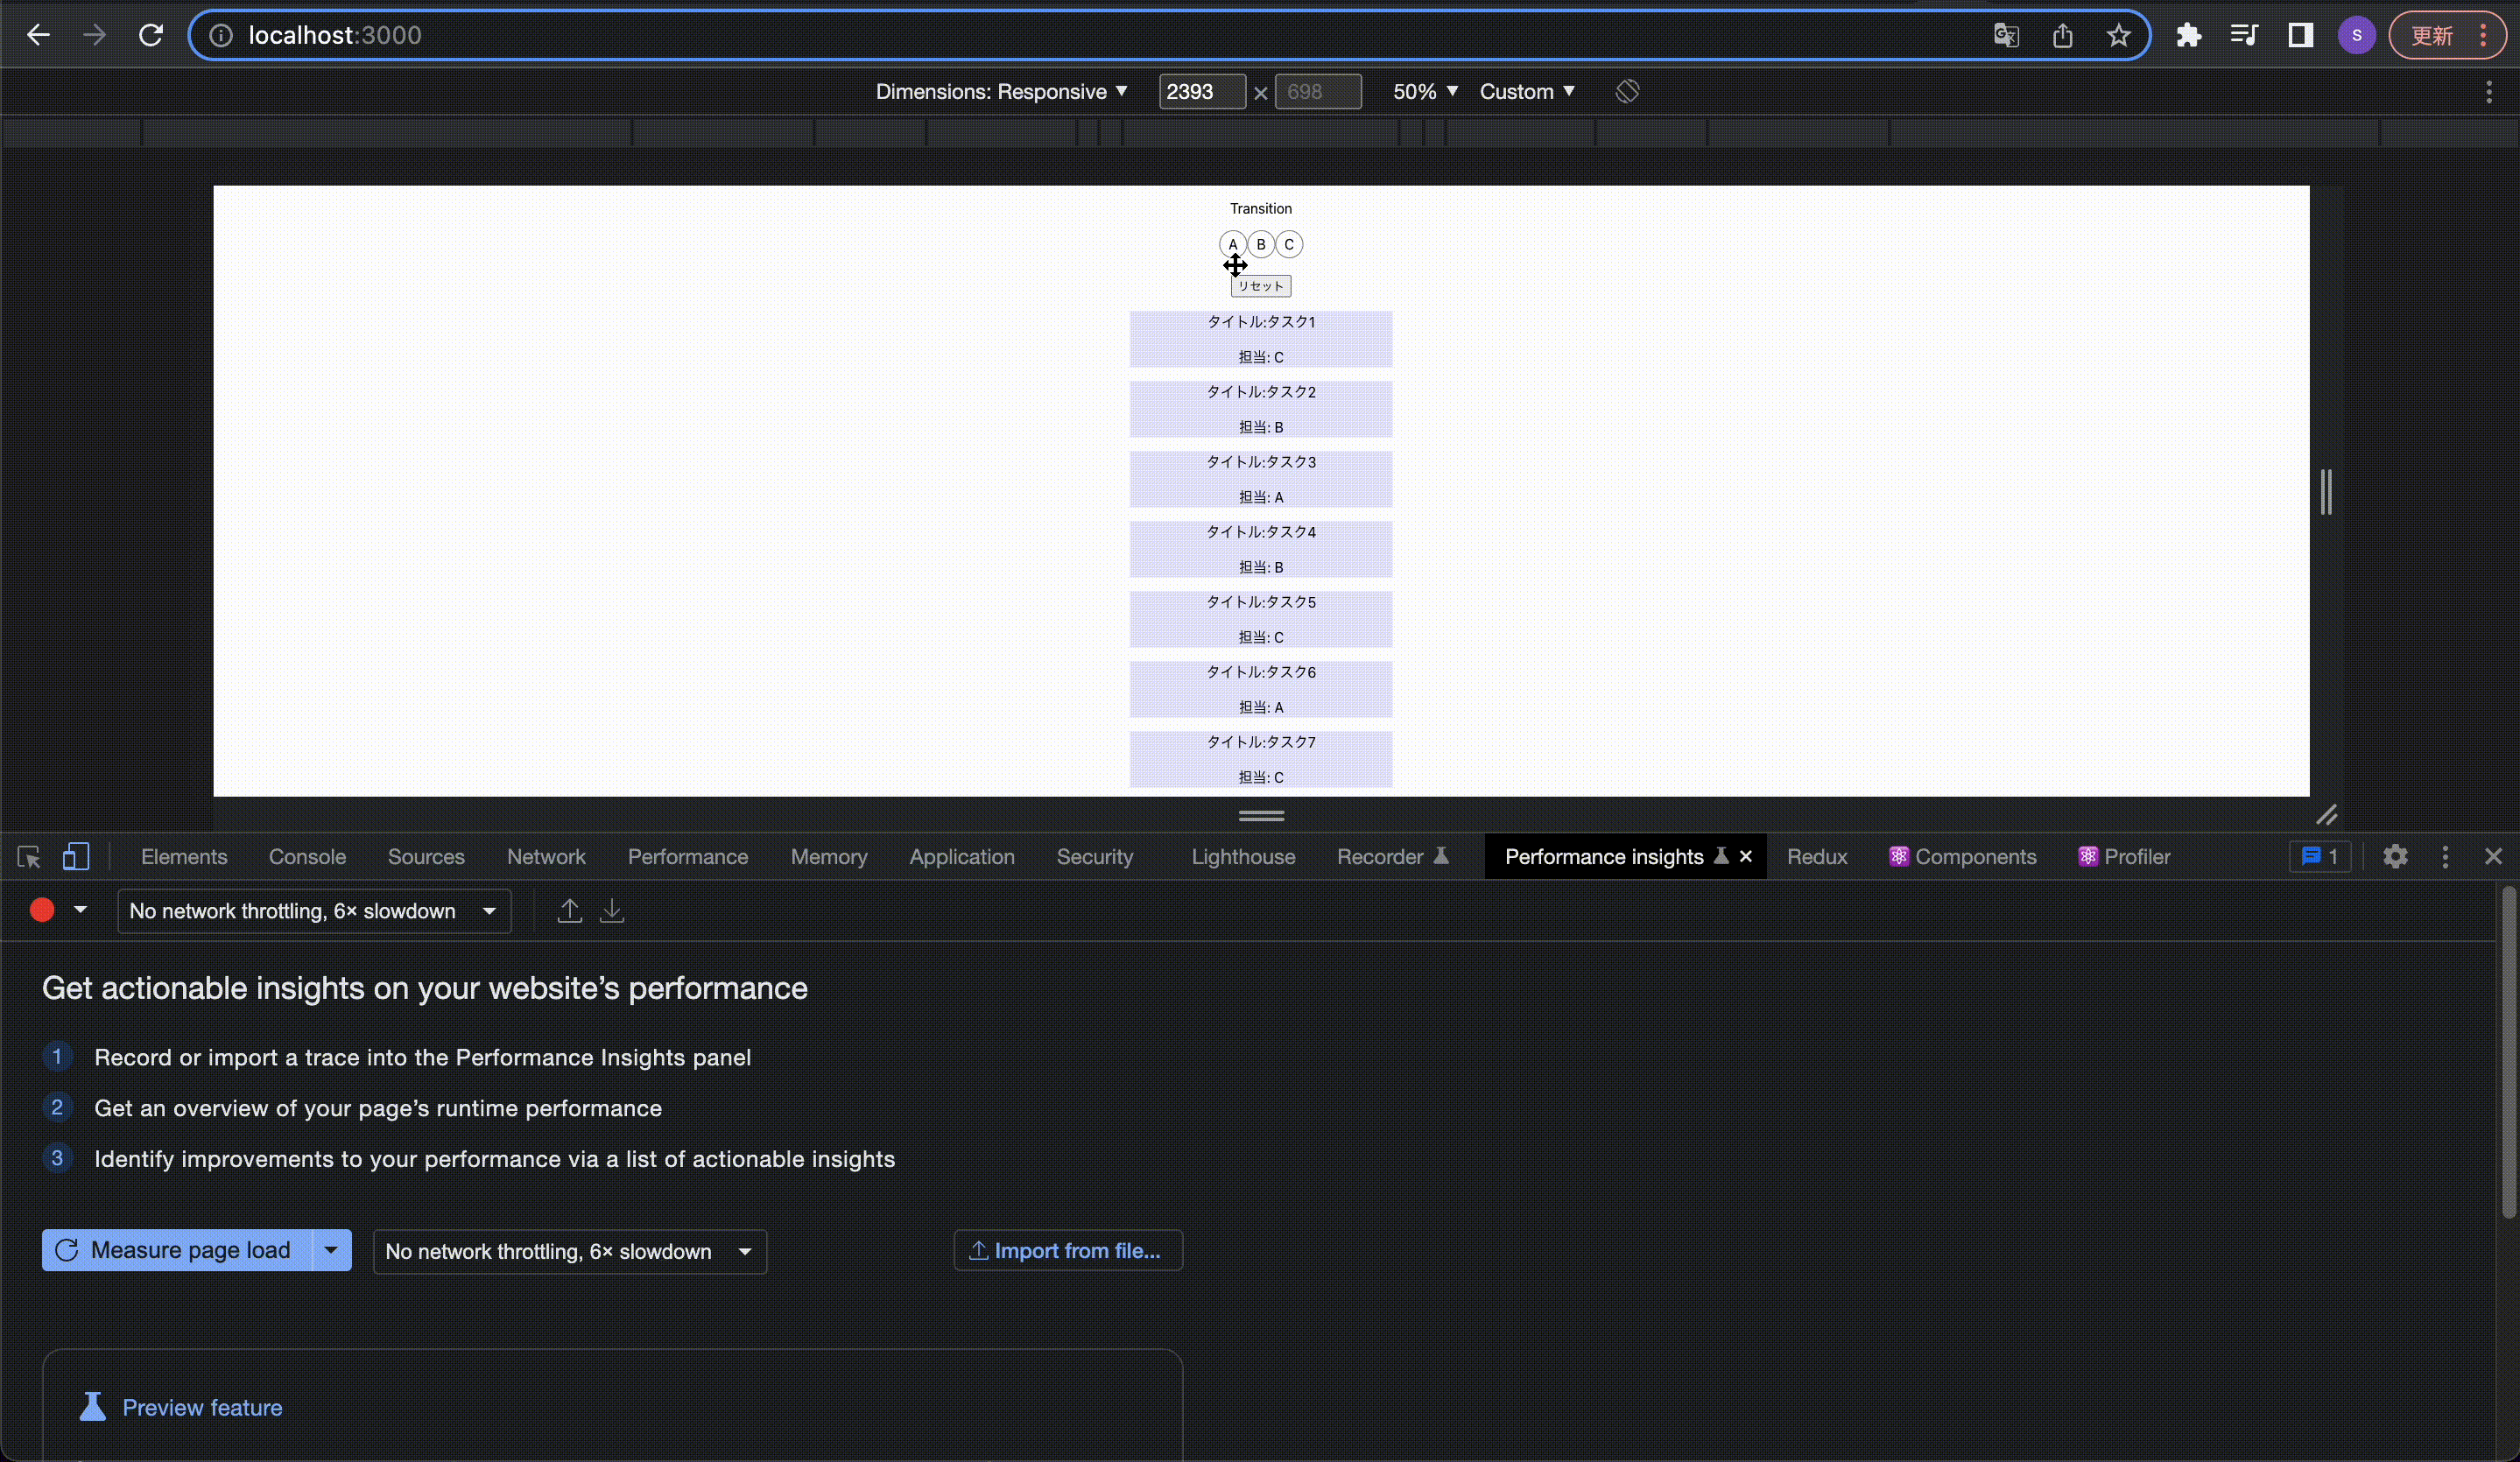
Task: Click the upload trace arrow icon
Action: (569, 910)
